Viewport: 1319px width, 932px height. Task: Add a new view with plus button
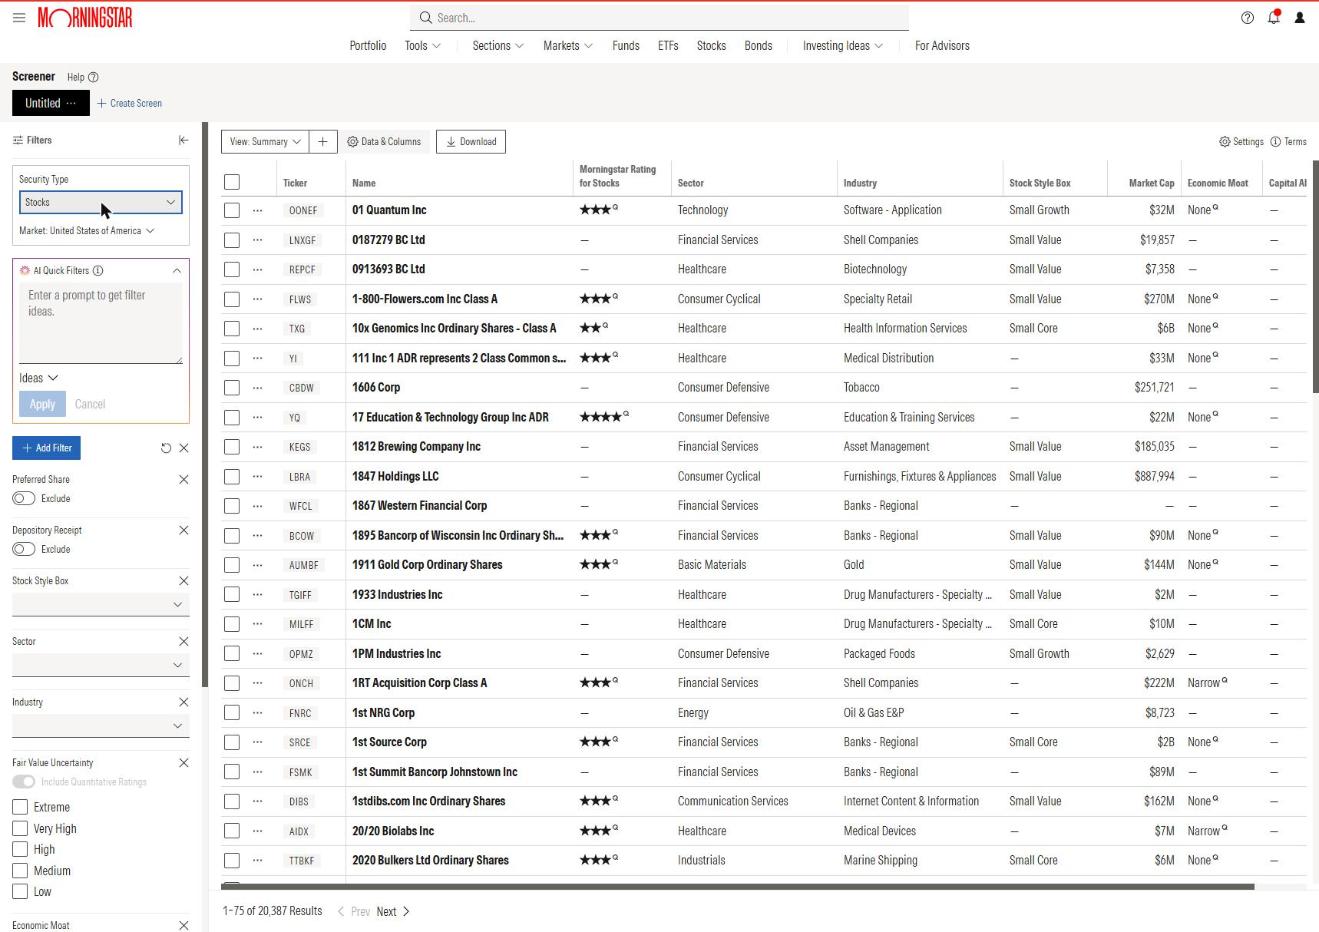[x=322, y=142]
